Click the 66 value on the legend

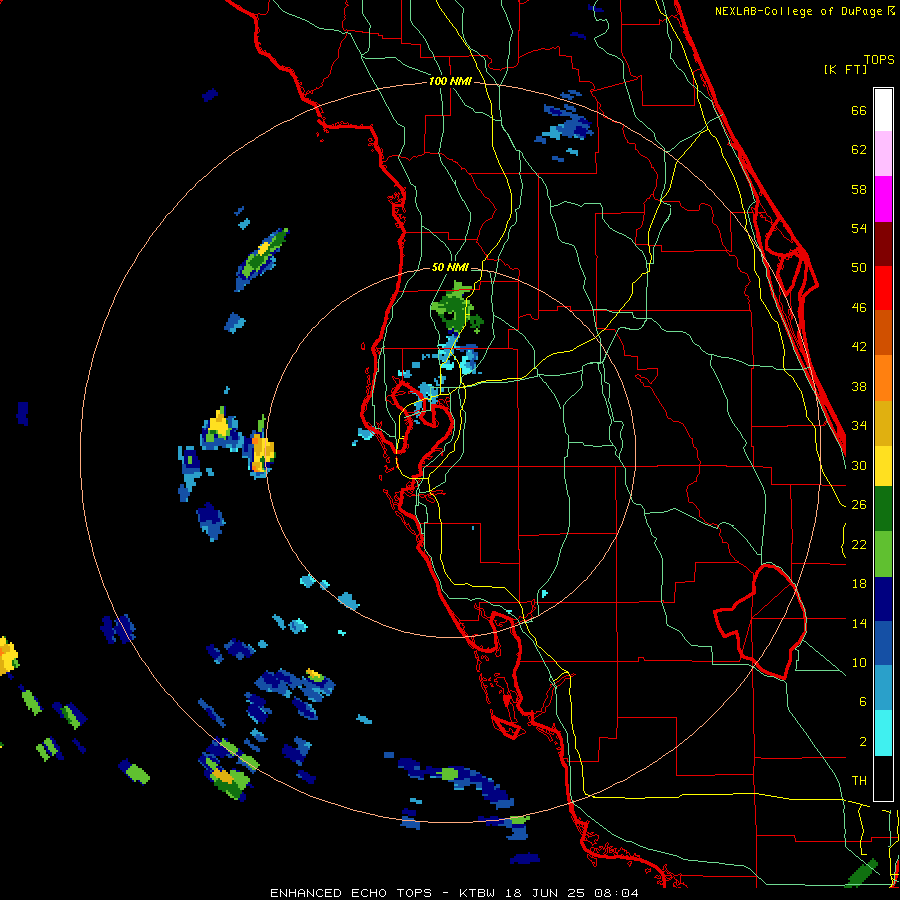pyautogui.click(x=859, y=110)
